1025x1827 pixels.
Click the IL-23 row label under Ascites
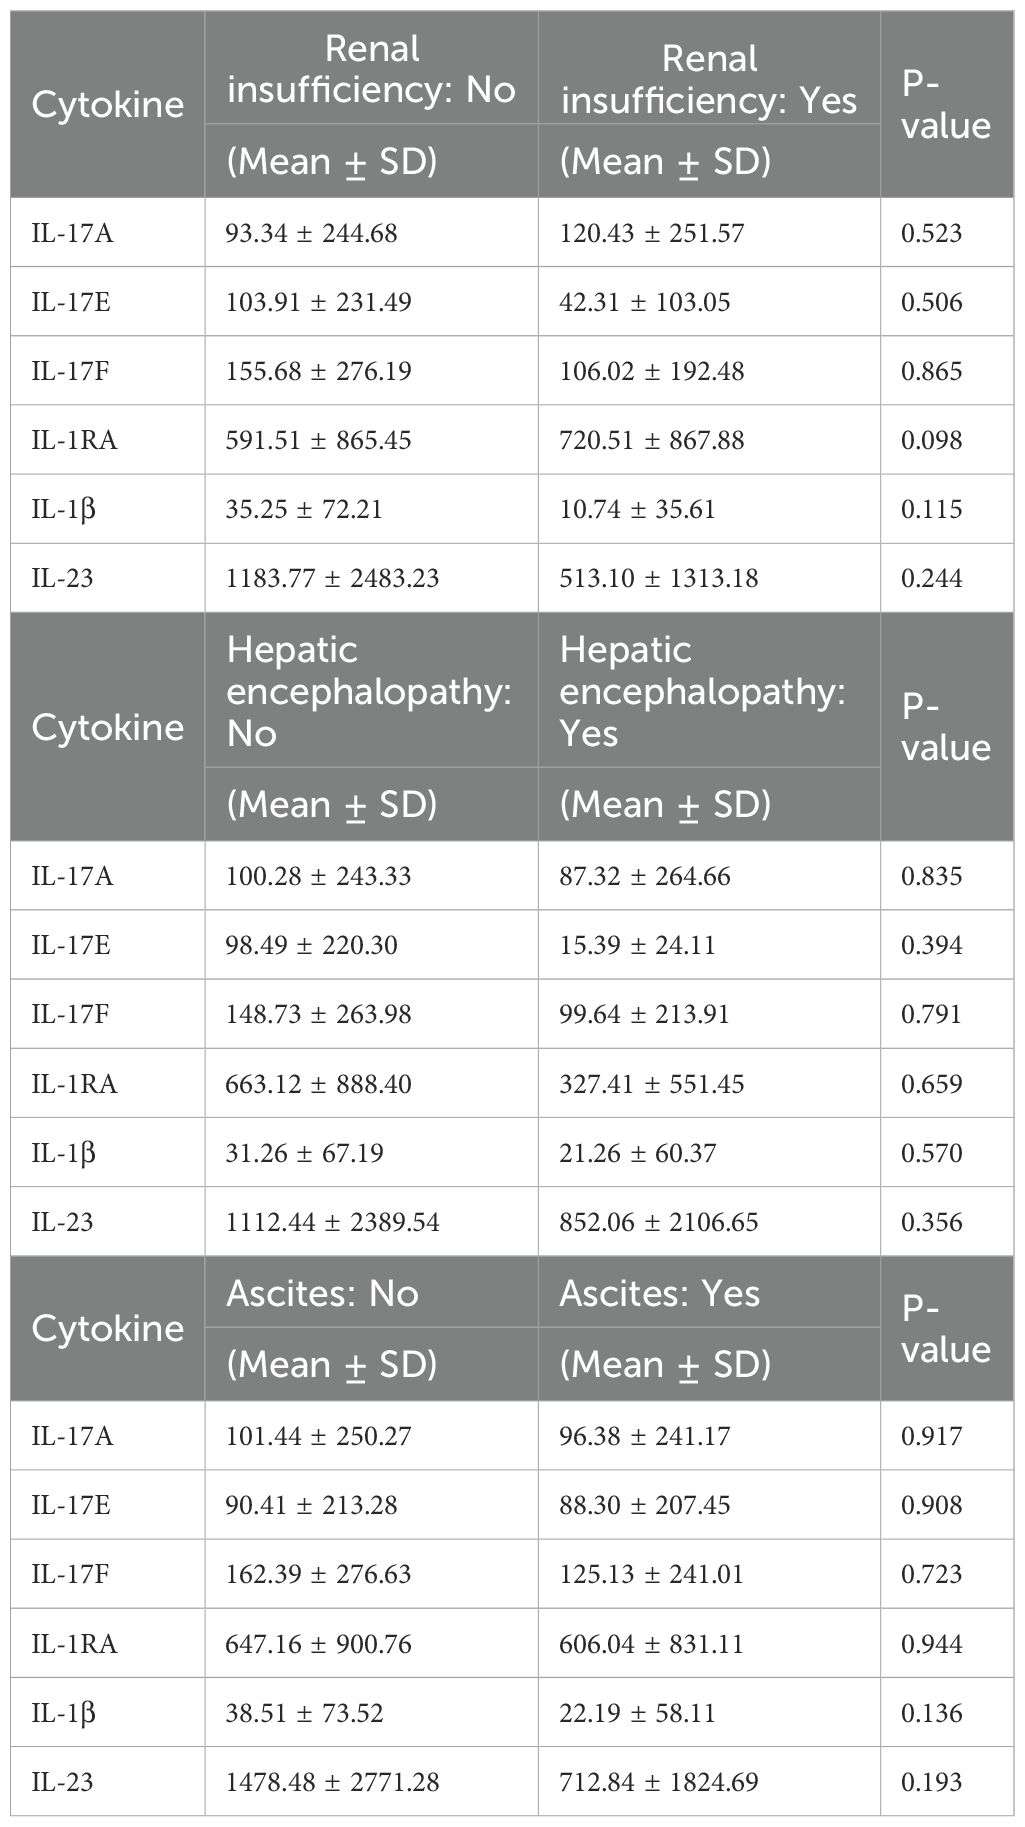(62, 1782)
